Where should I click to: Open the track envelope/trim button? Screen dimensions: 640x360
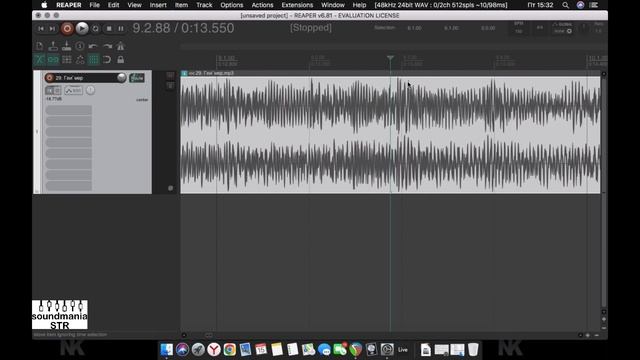click(x=73, y=90)
